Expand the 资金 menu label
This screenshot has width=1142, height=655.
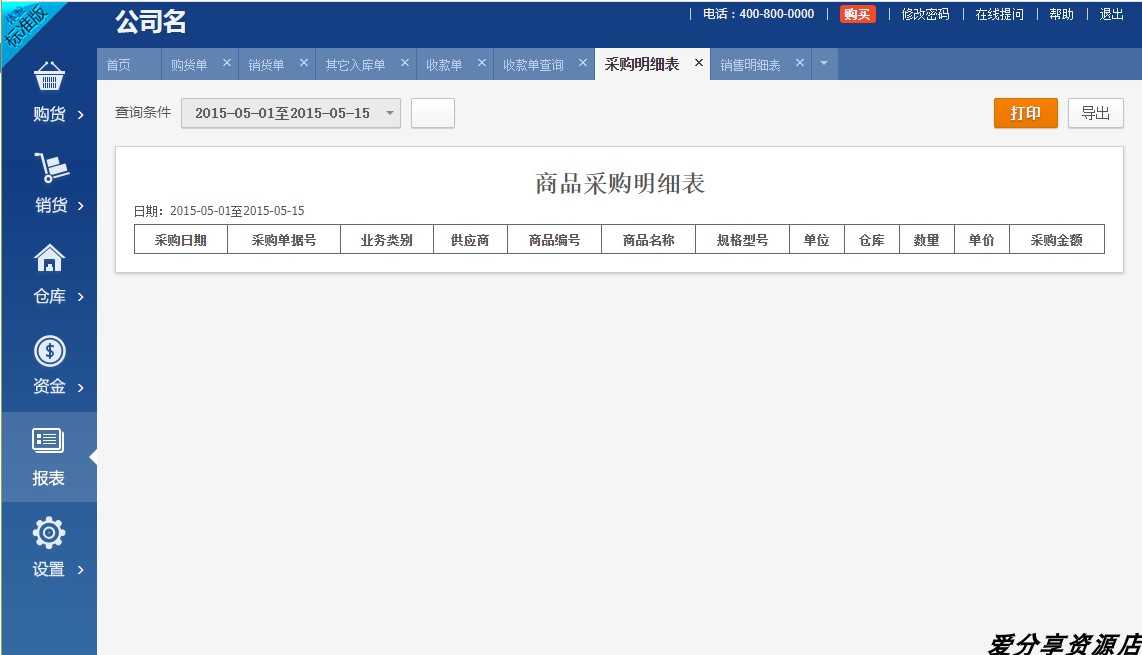(x=49, y=386)
